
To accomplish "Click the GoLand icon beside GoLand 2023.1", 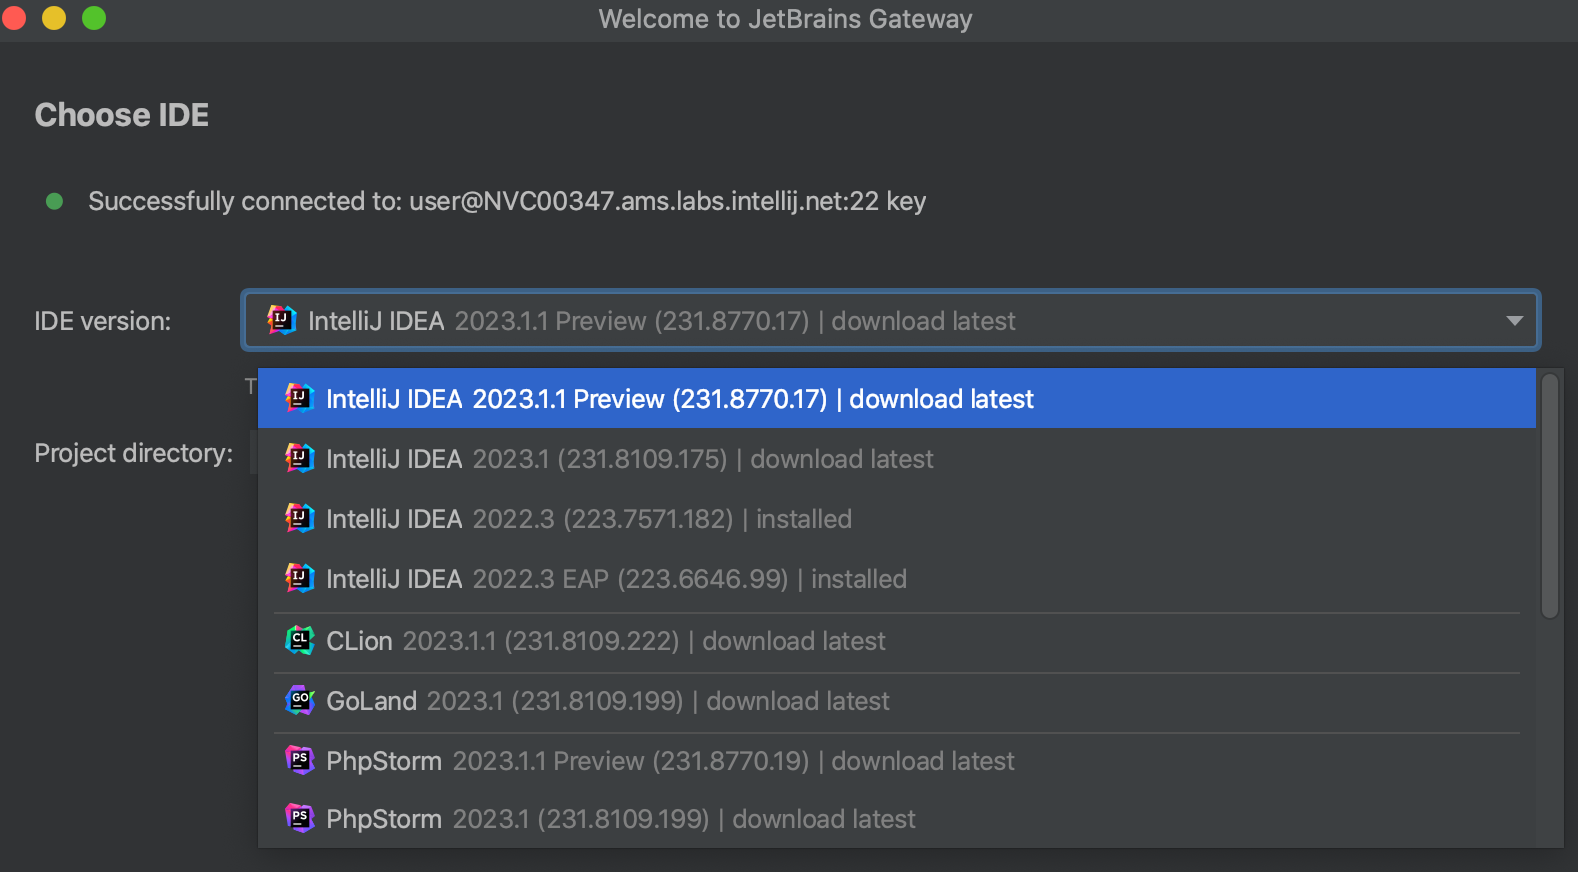I will [x=300, y=700].
